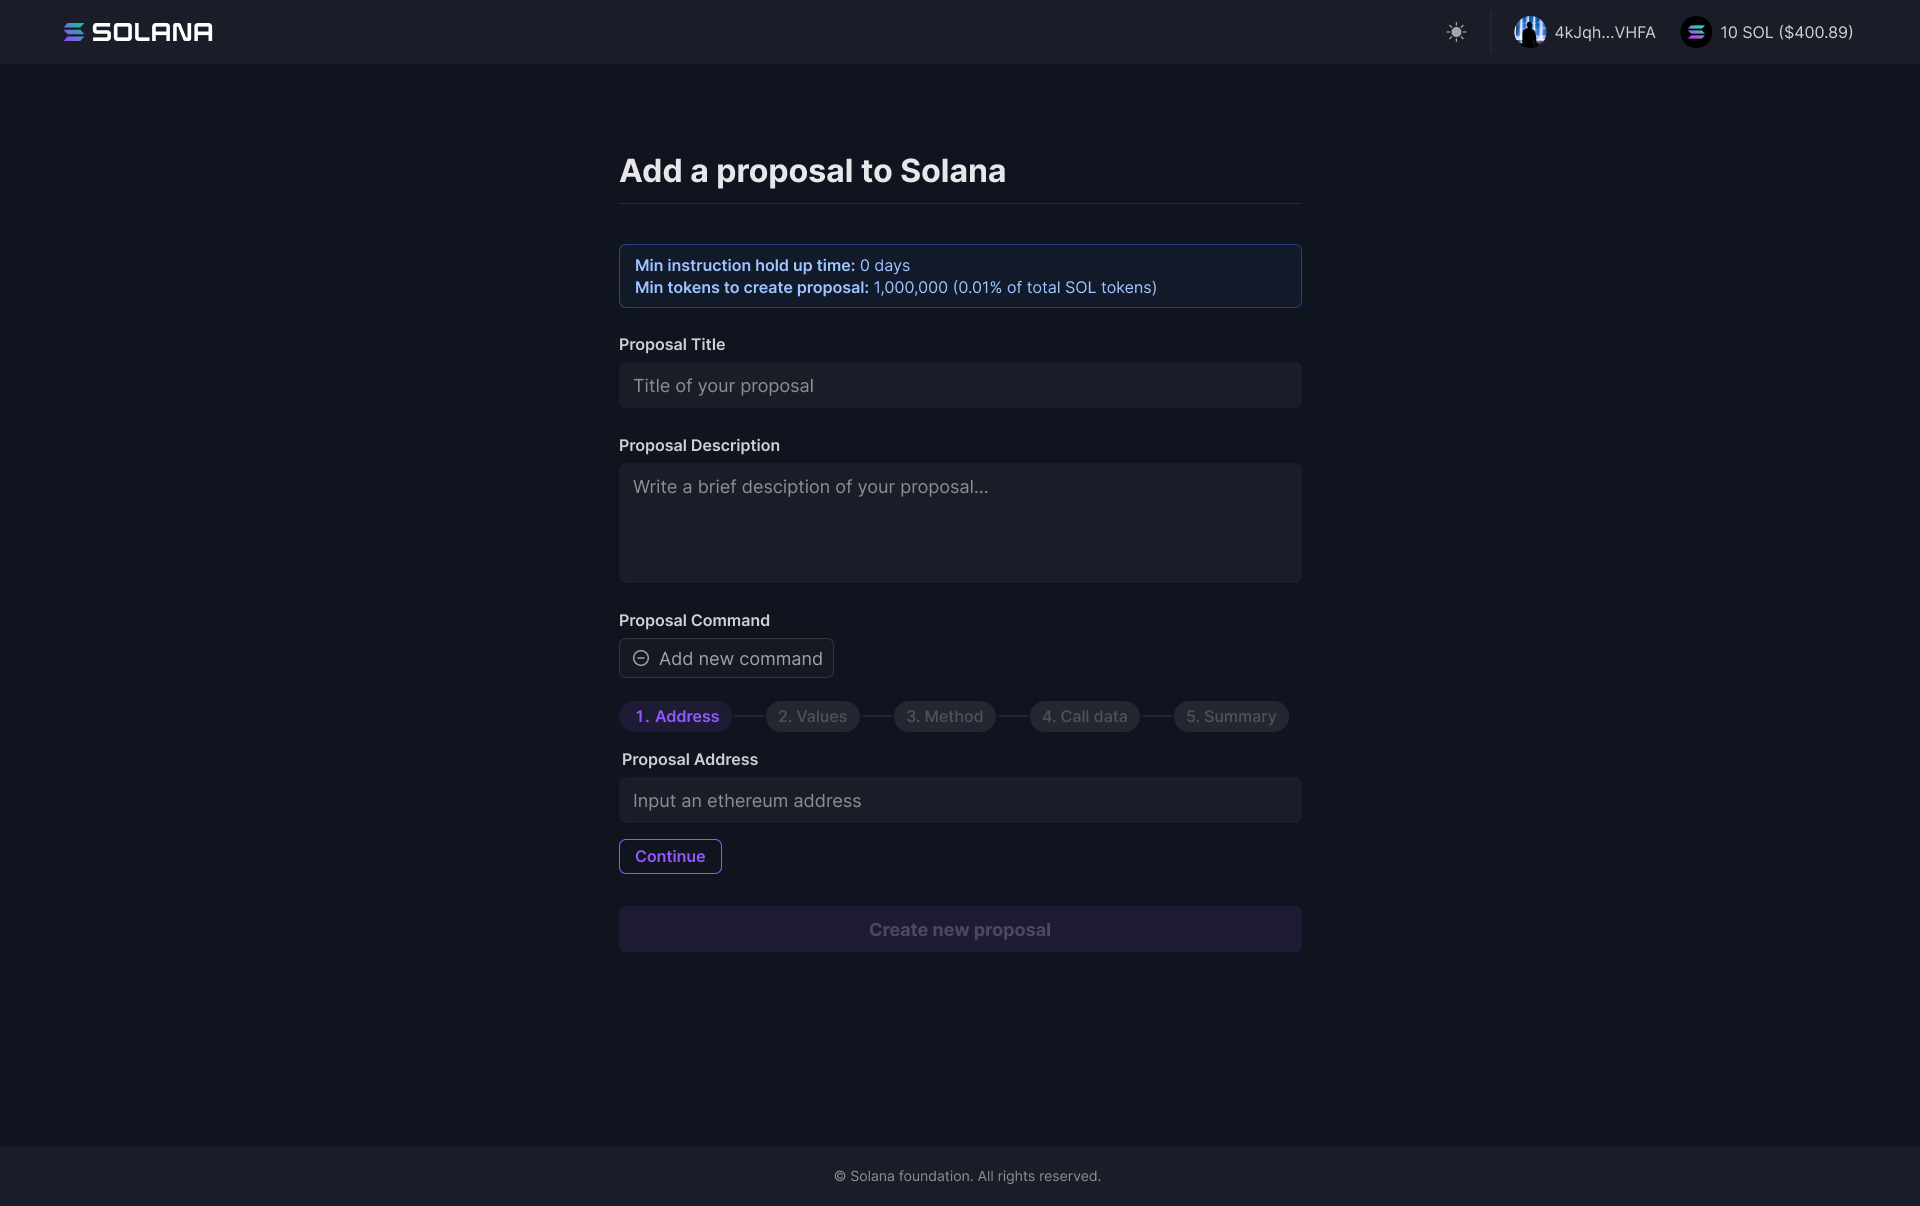Image resolution: width=1920 pixels, height=1206 pixels.
Task: Select the 5. Summary step
Action: (x=1231, y=716)
